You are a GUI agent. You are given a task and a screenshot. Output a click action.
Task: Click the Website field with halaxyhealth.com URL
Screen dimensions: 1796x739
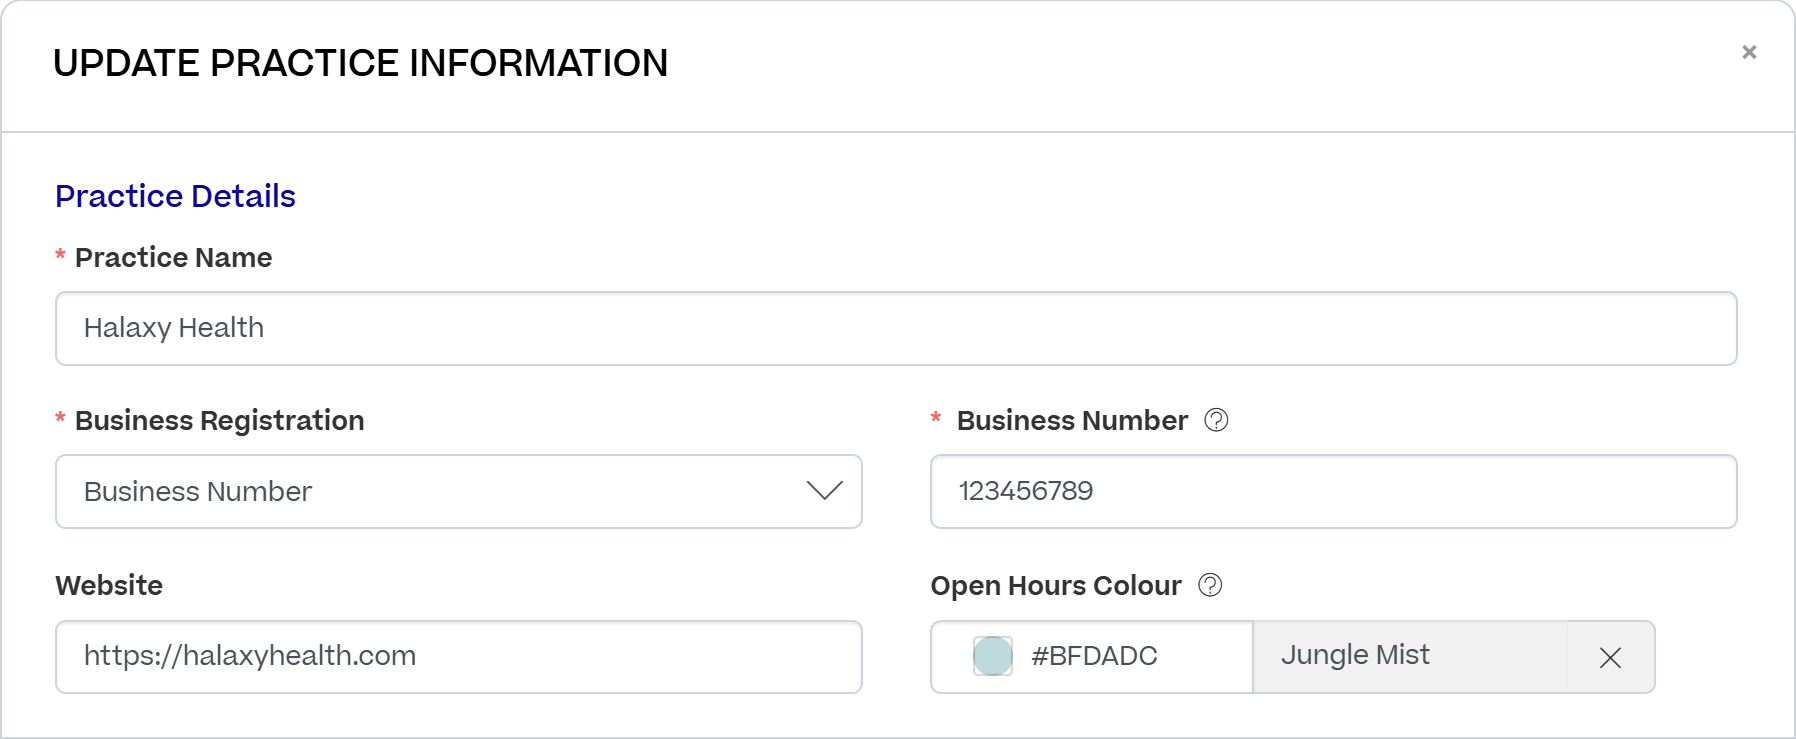458,656
